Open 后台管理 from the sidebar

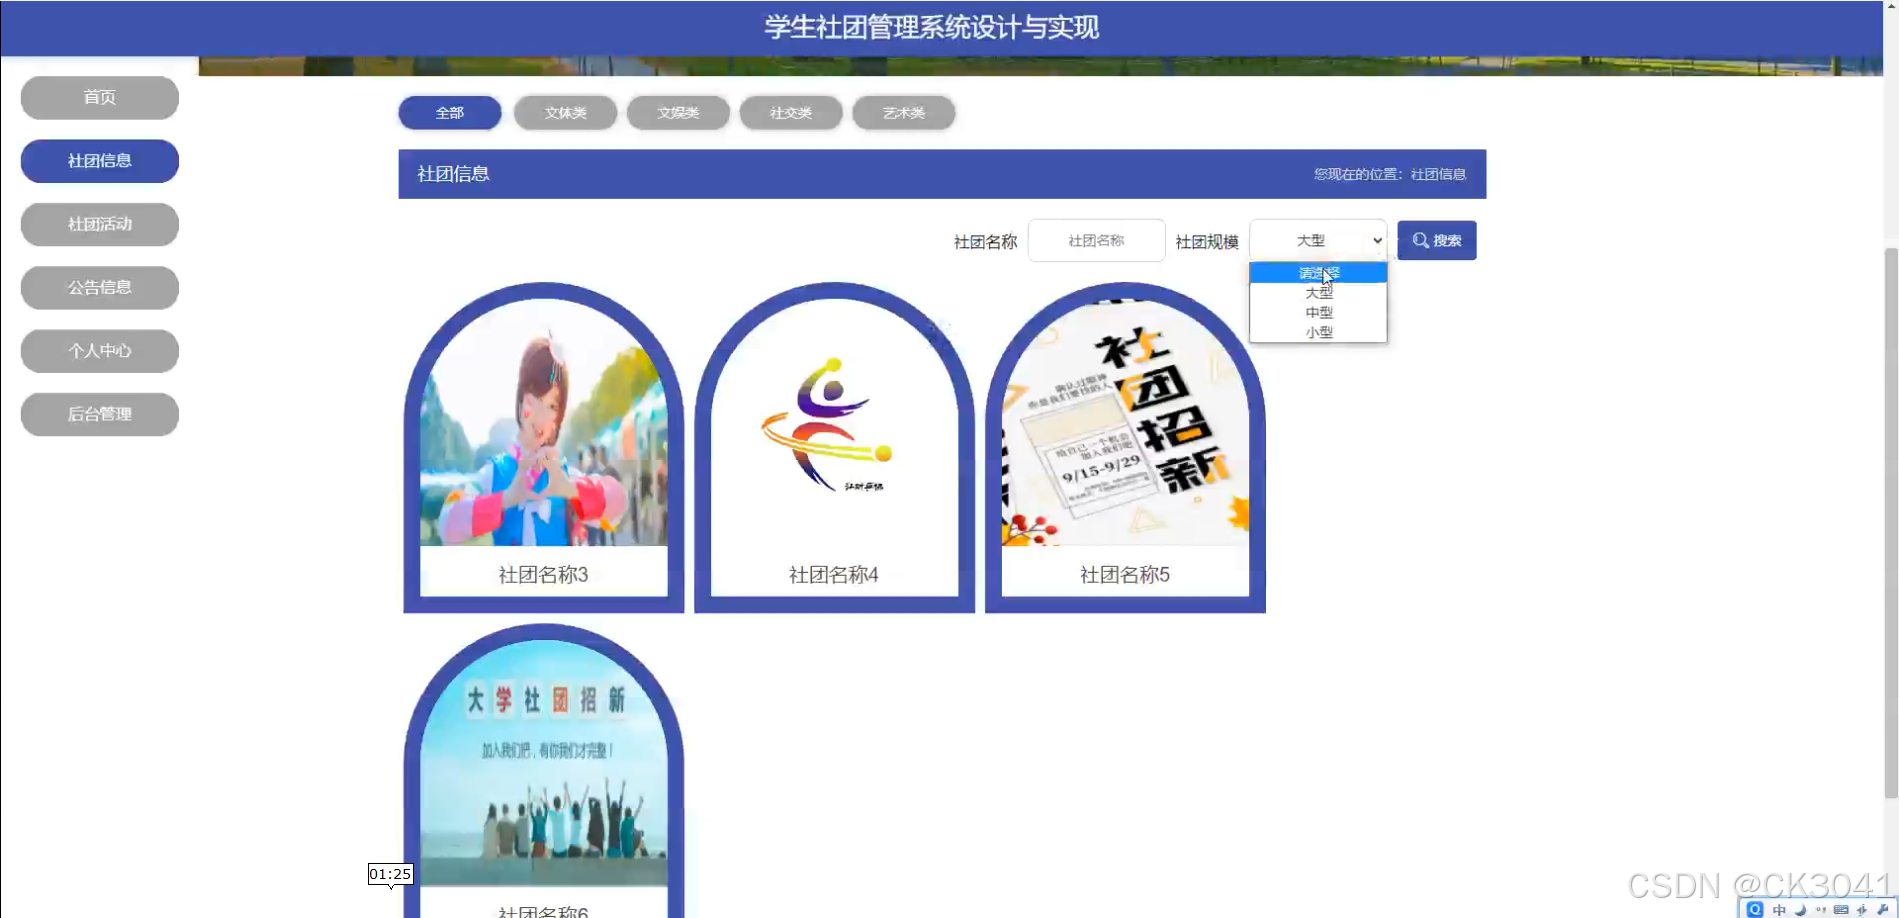tap(99, 414)
